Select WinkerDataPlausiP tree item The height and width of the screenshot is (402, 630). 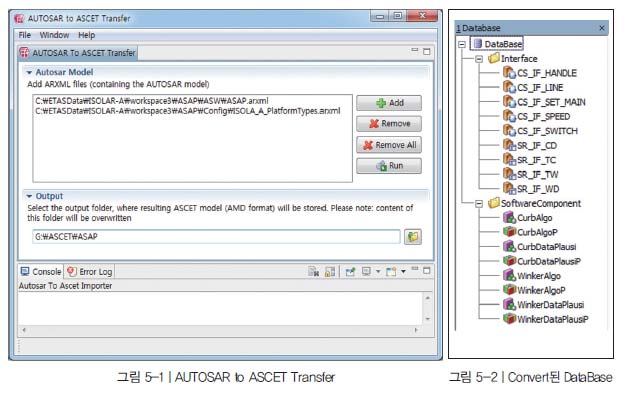[546, 319]
